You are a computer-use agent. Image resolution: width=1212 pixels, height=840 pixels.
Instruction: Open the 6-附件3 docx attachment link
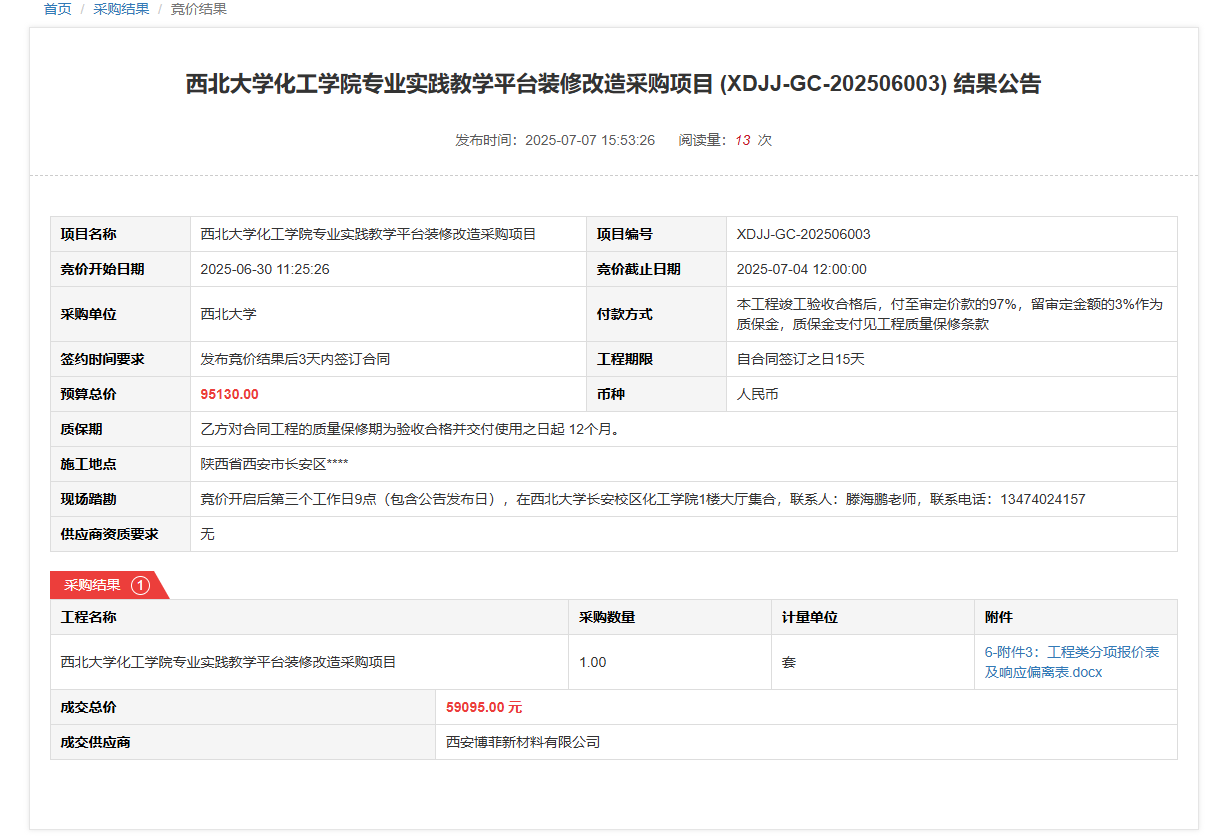click(1071, 662)
